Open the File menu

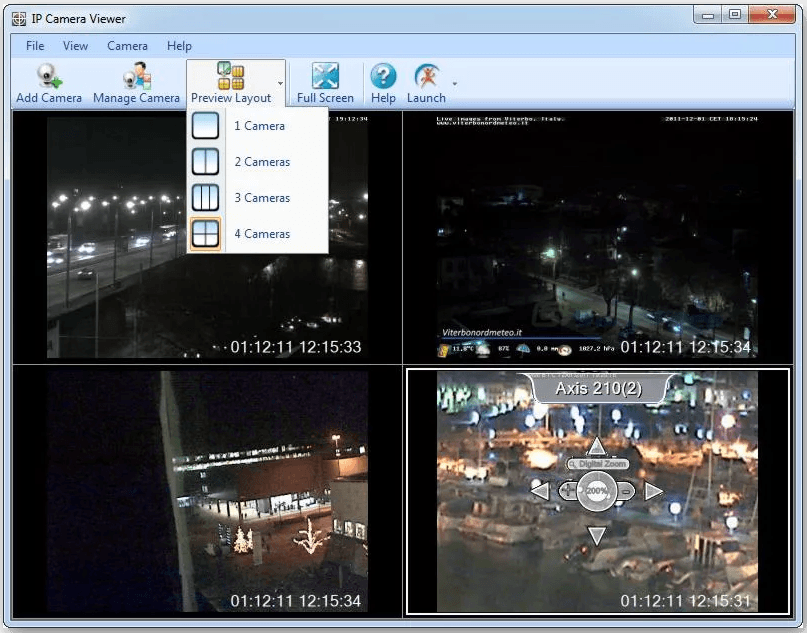(35, 46)
